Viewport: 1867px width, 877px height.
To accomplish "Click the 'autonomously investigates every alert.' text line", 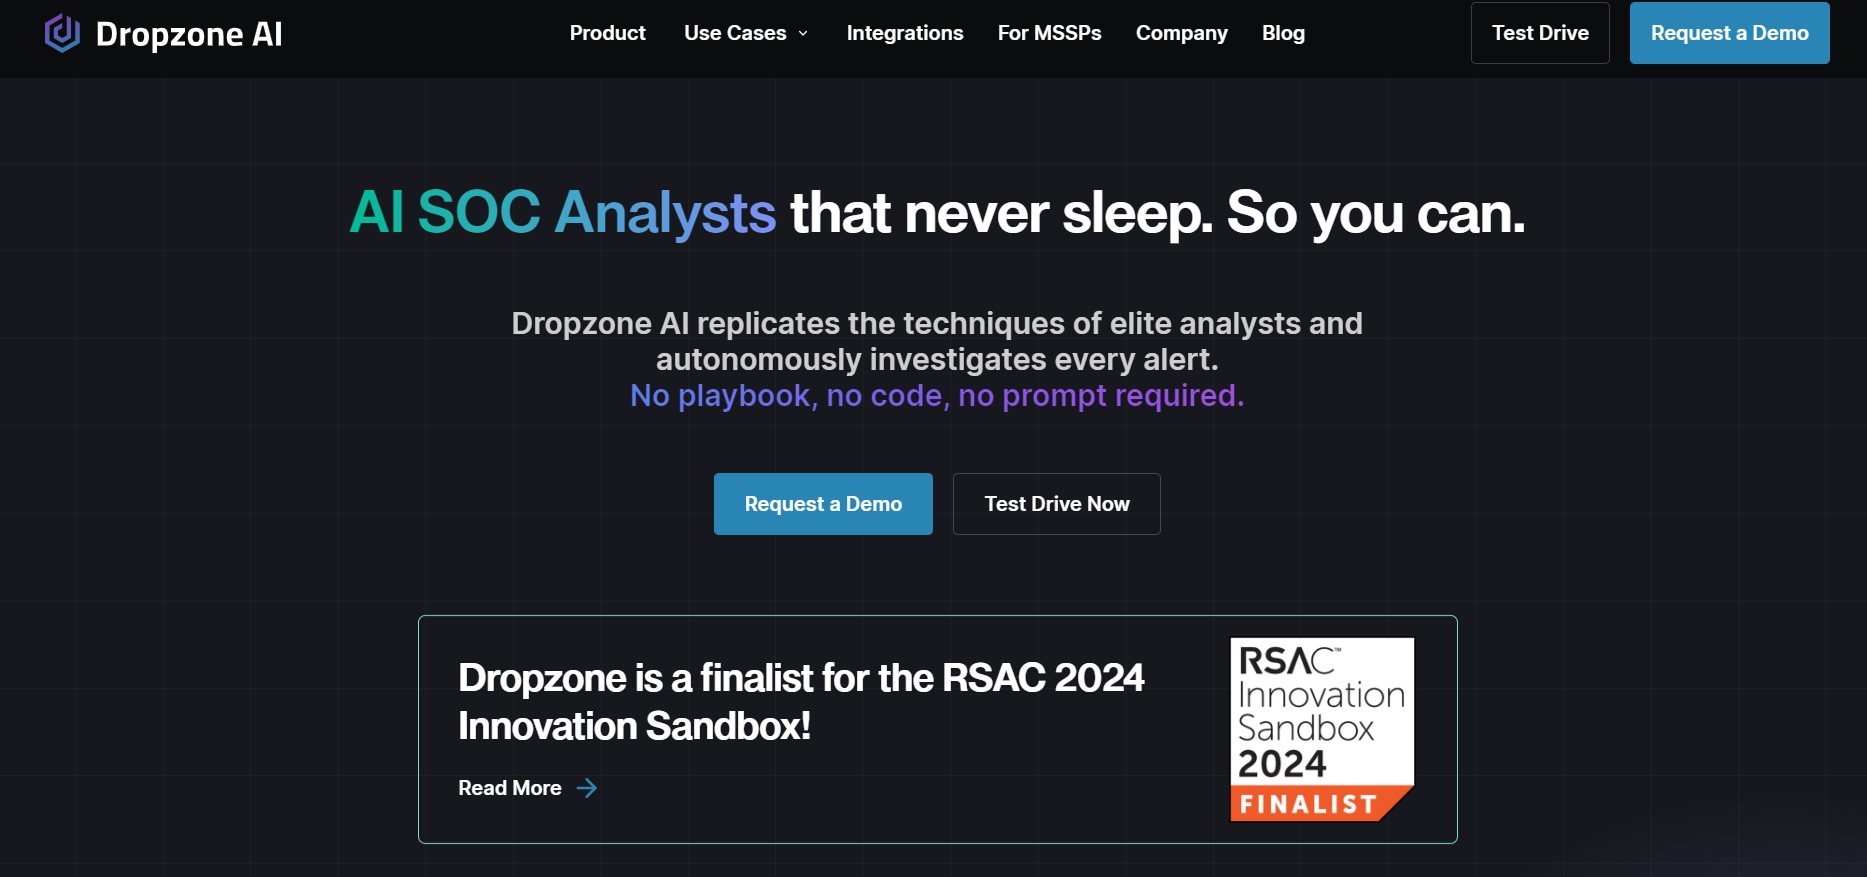I will pos(937,359).
